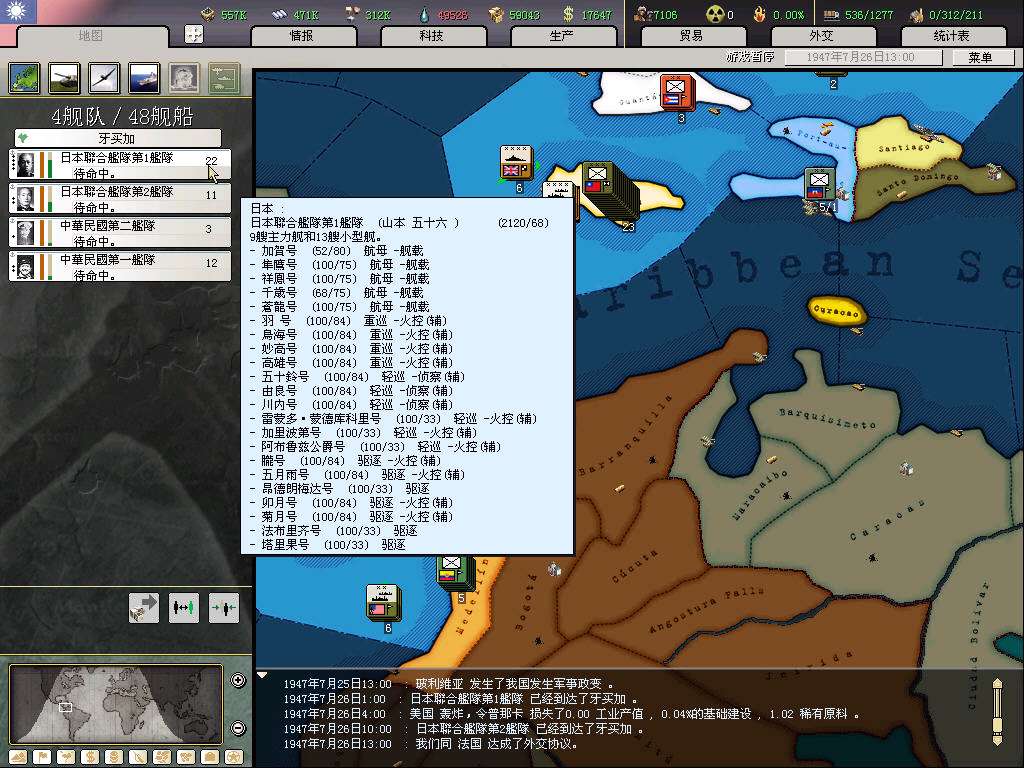Switch to the 科技 technology tab

(431, 35)
